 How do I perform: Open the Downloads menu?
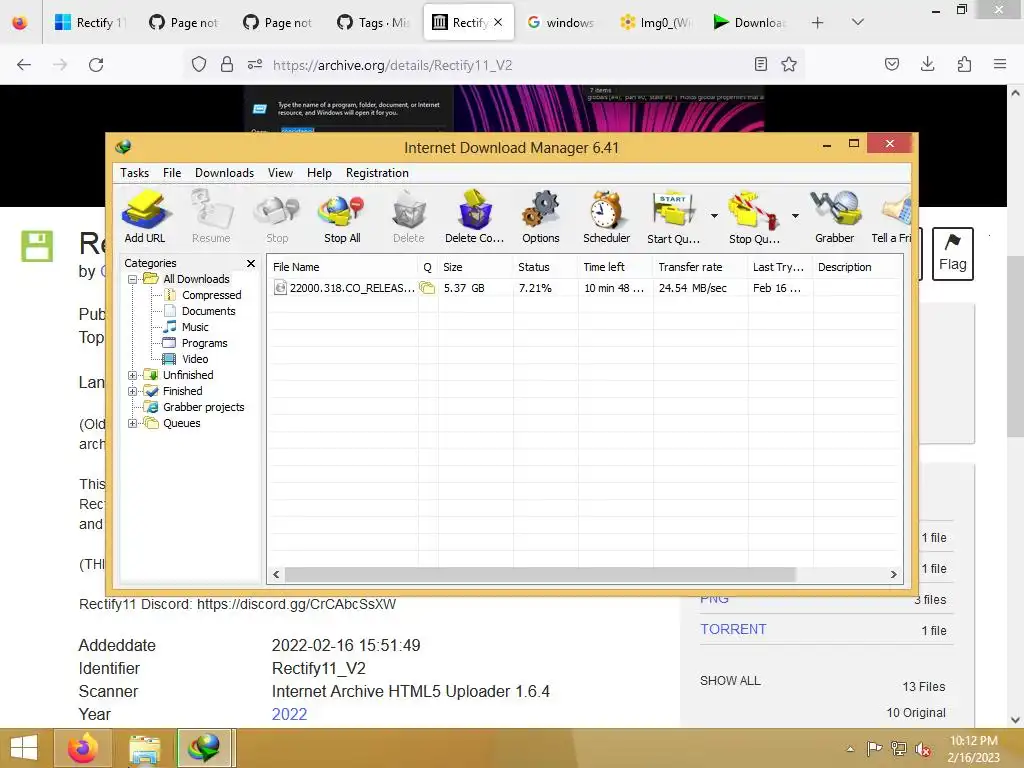click(x=224, y=173)
